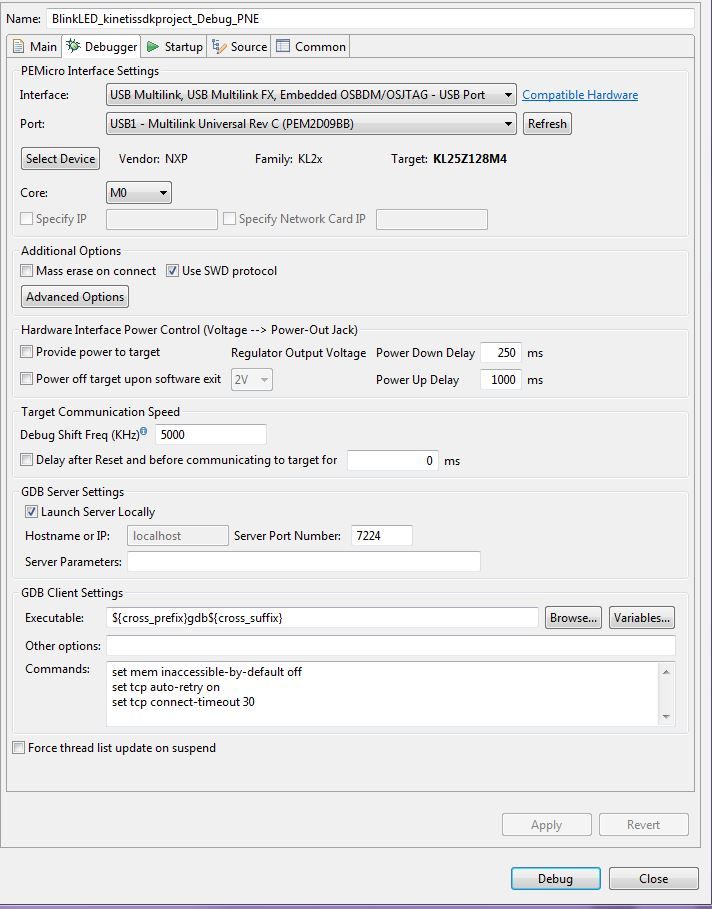Click the info icon beside Debug Shift Freq
Image resolution: width=712 pixels, height=909 pixels.
pyautogui.click(x=144, y=431)
